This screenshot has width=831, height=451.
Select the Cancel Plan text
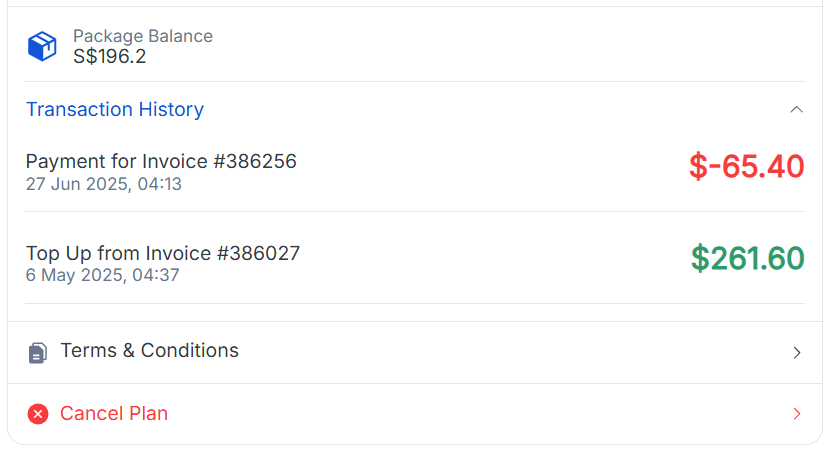pyautogui.click(x=114, y=413)
